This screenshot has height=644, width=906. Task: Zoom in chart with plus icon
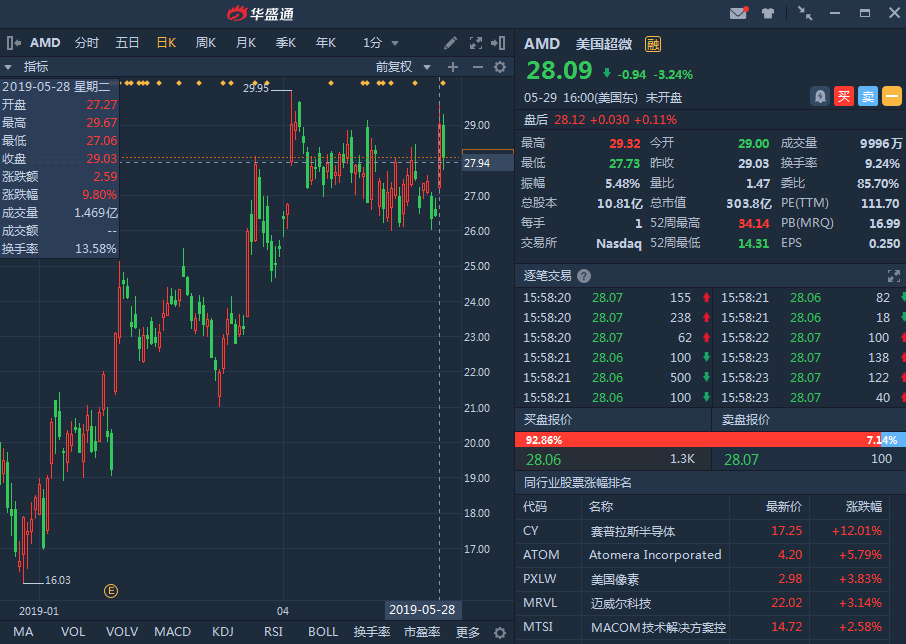452,67
